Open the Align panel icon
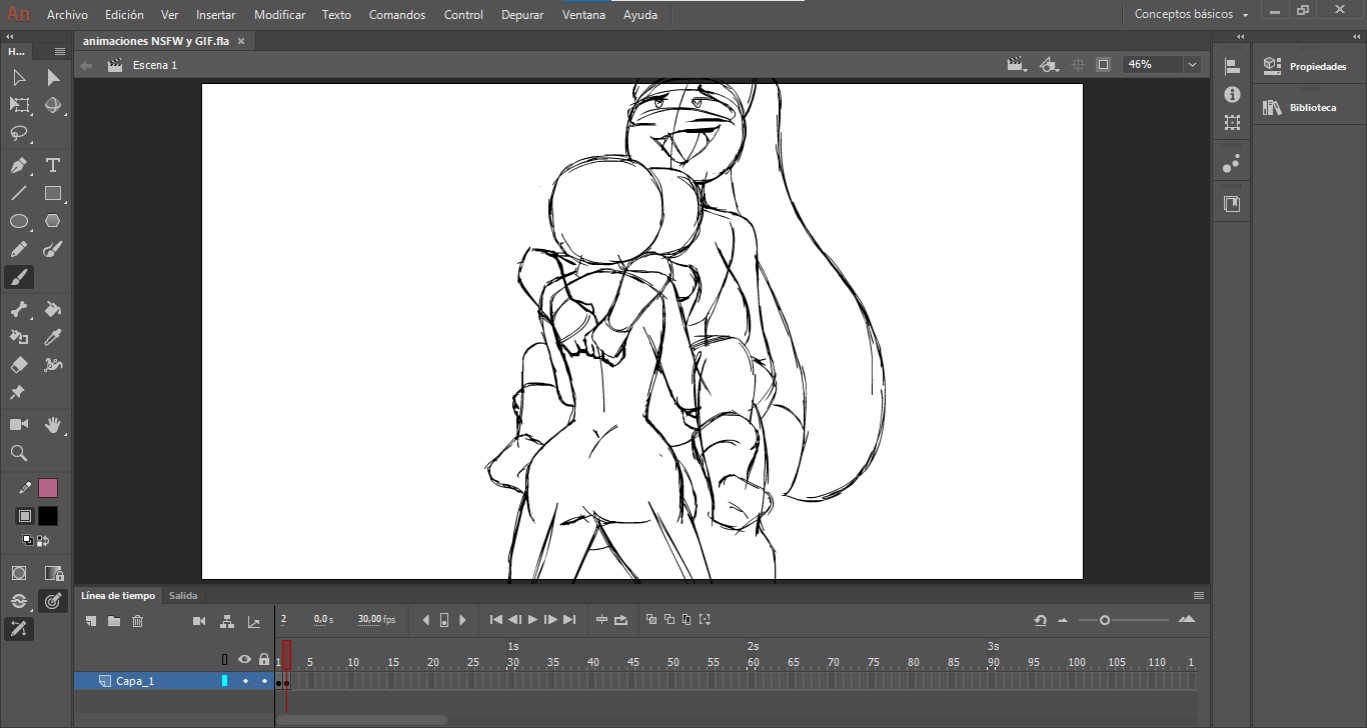The image size is (1367, 728). (1232, 66)
